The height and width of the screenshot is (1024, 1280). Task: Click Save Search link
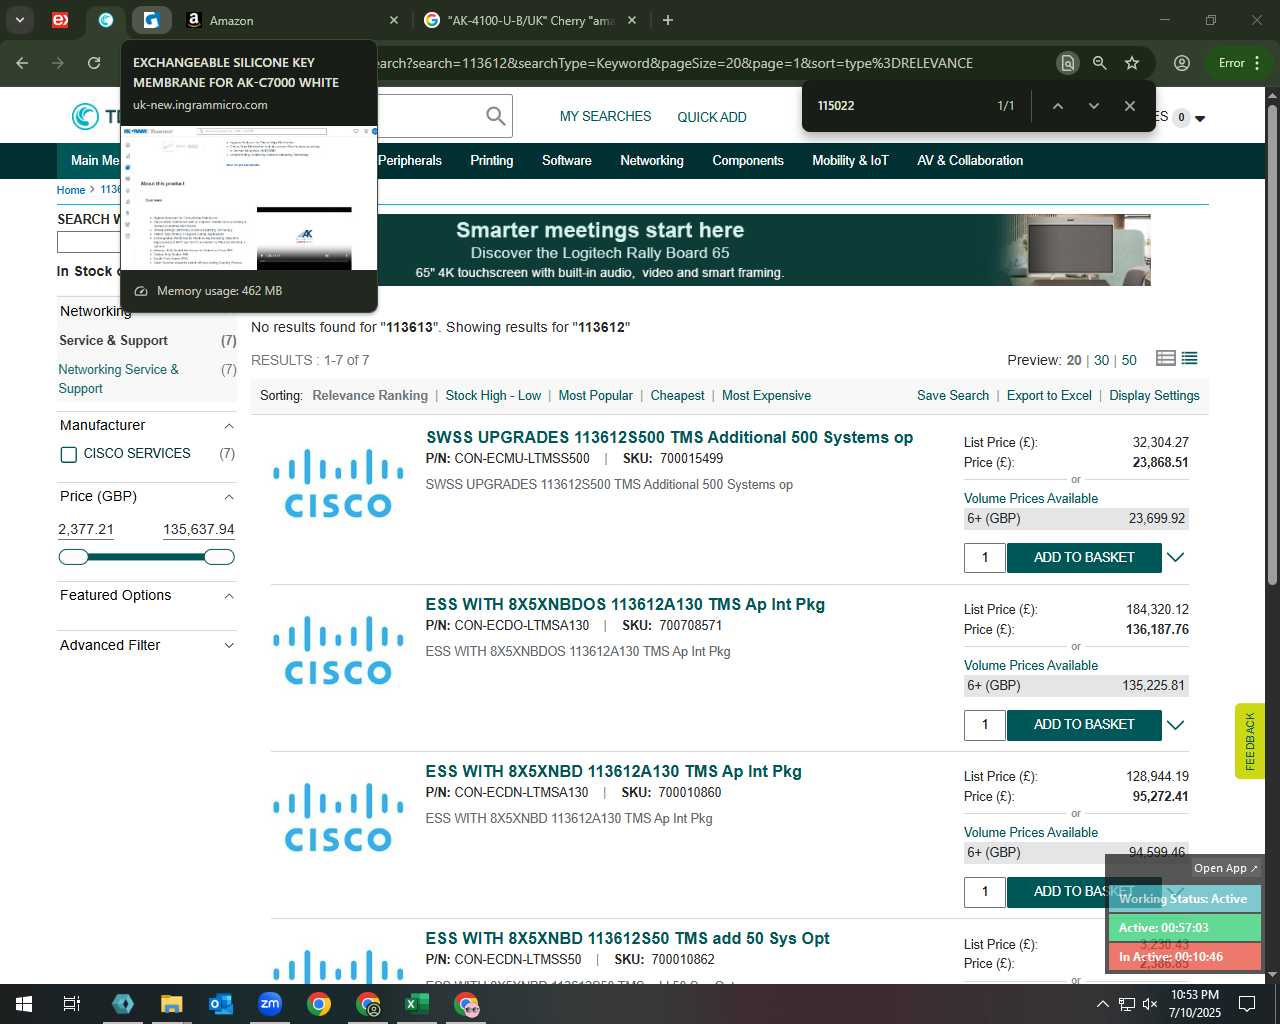[x=953, y=396]
